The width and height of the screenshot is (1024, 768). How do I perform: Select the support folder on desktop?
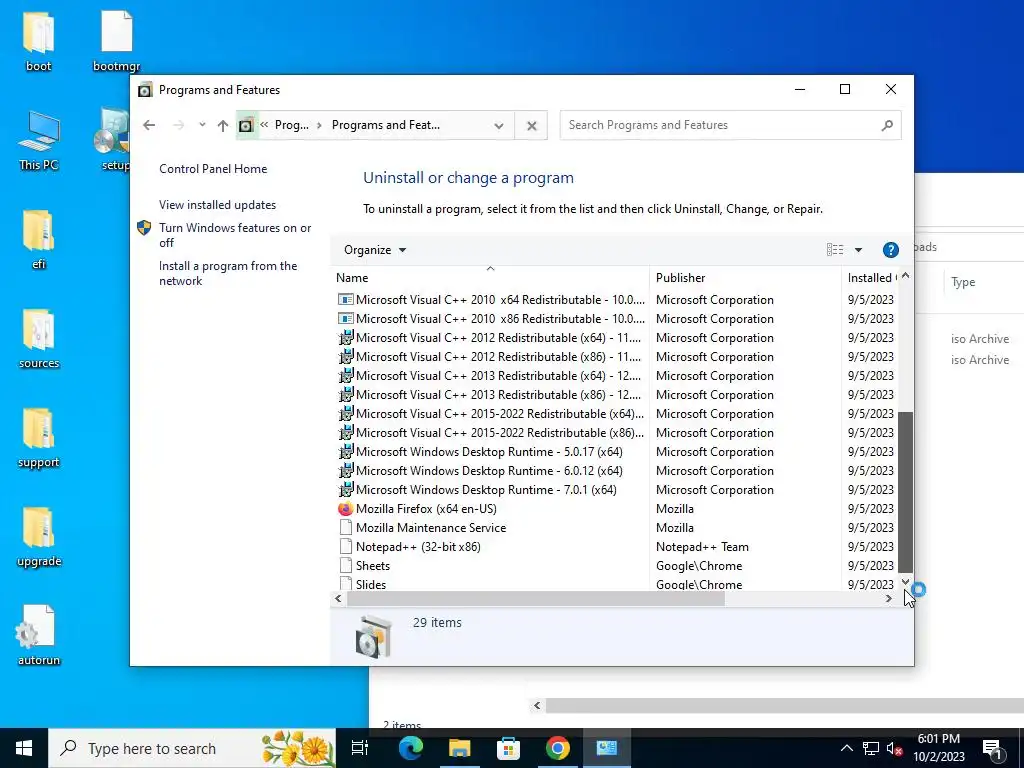pyautogui.click(x=39, y=438)
